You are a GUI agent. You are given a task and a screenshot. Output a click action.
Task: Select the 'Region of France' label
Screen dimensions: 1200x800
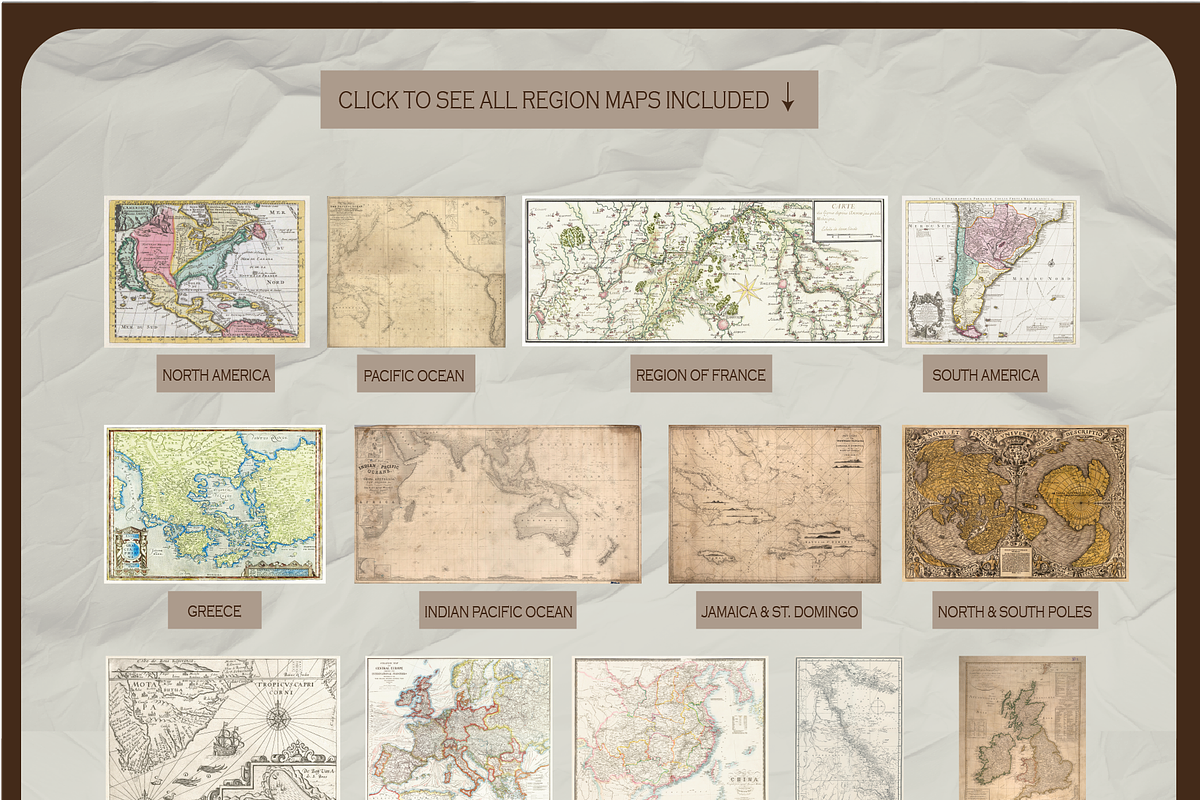click(701, 376)
